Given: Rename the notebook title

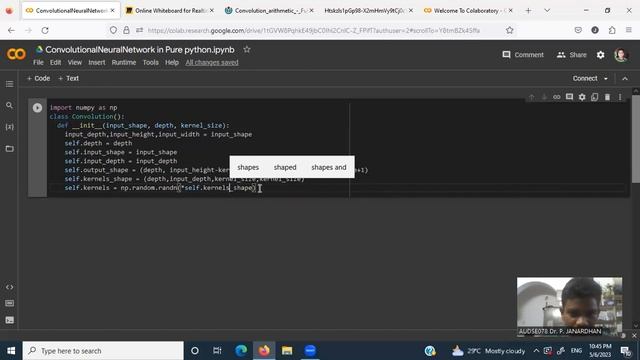Looking at the screenshot, I should 140,50.
